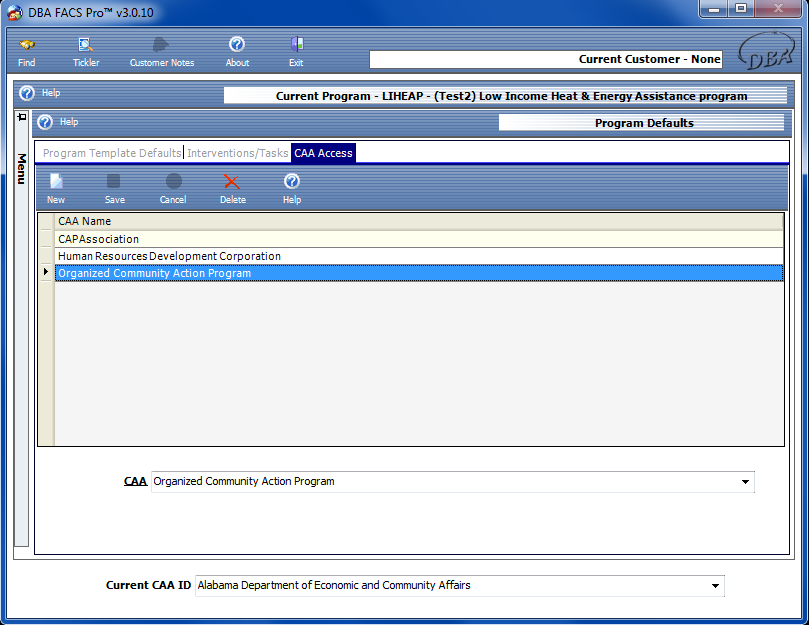Cancel the current CAA edit
This screenshot has width=809, height=625.
(x=173, y=189)
